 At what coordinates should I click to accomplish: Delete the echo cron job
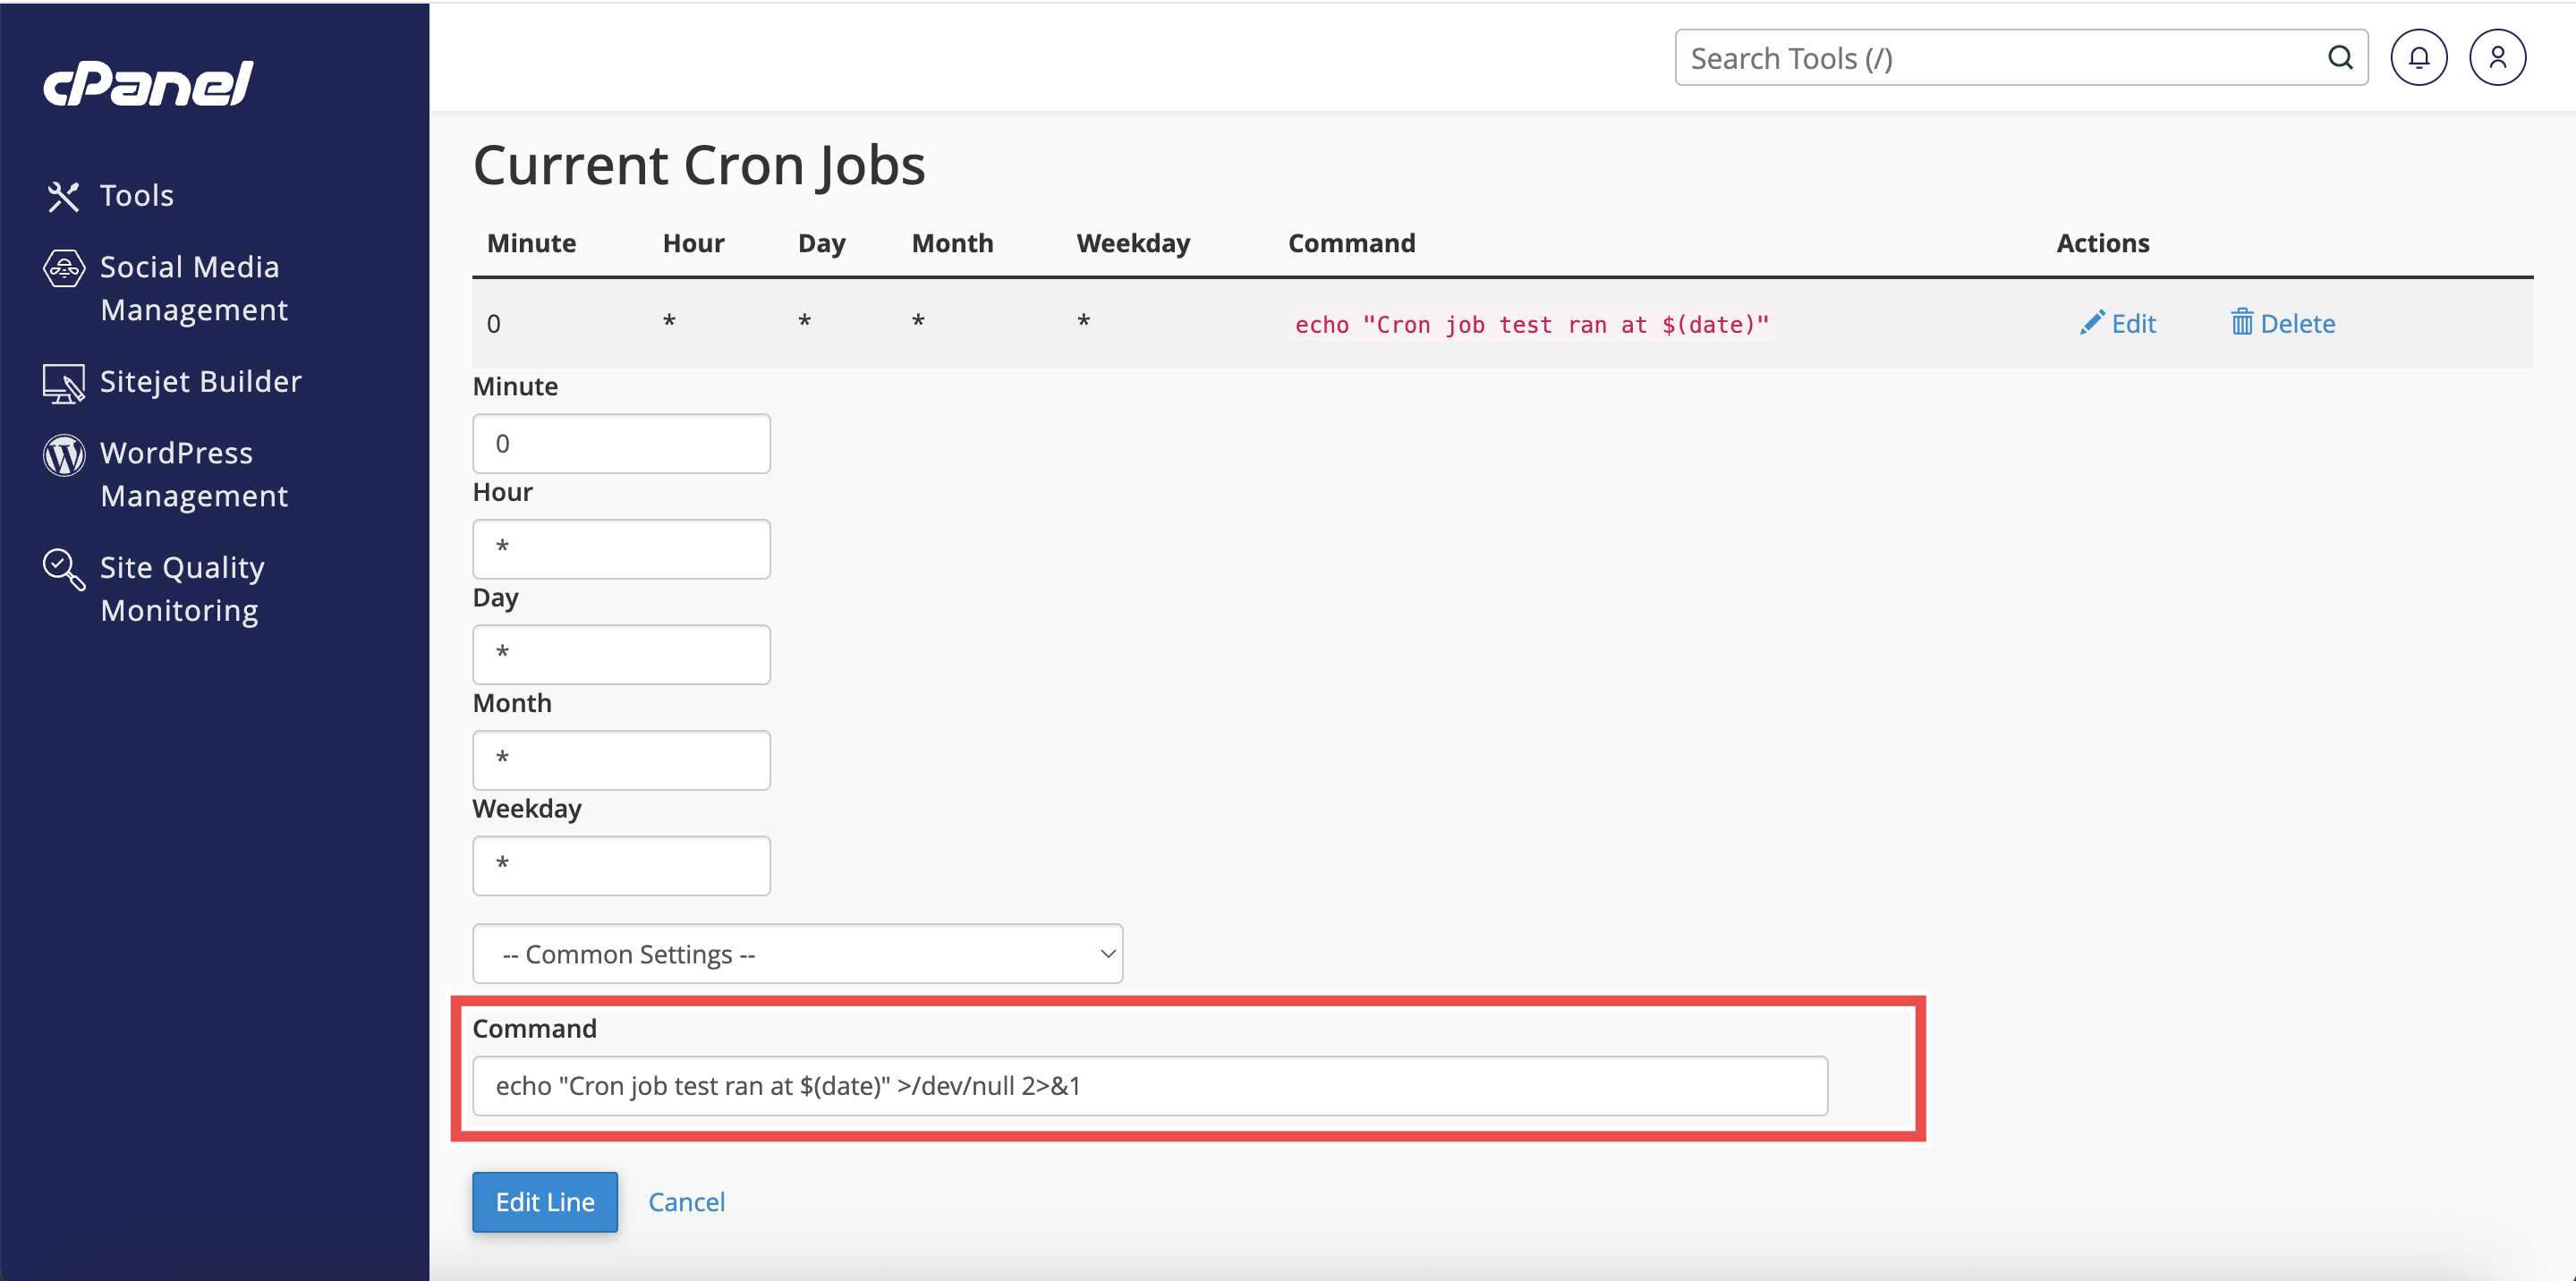pos(2283,324)
